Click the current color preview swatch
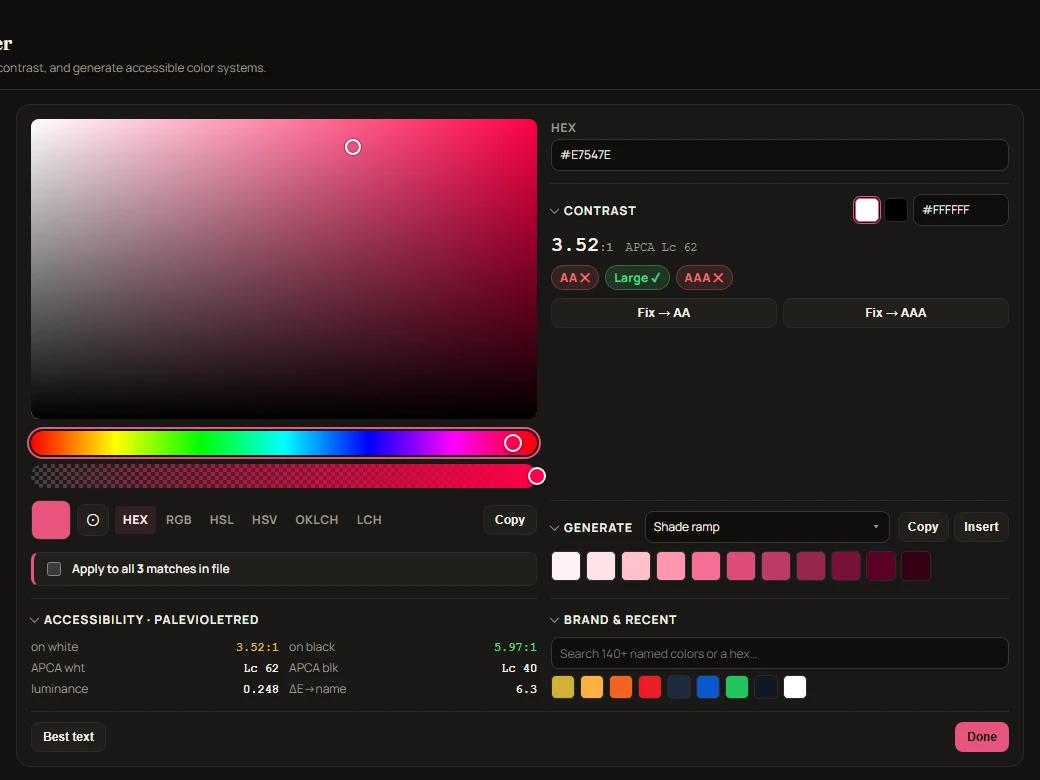The height and width of the screenshot is (780, 1040). coord(51,520)
